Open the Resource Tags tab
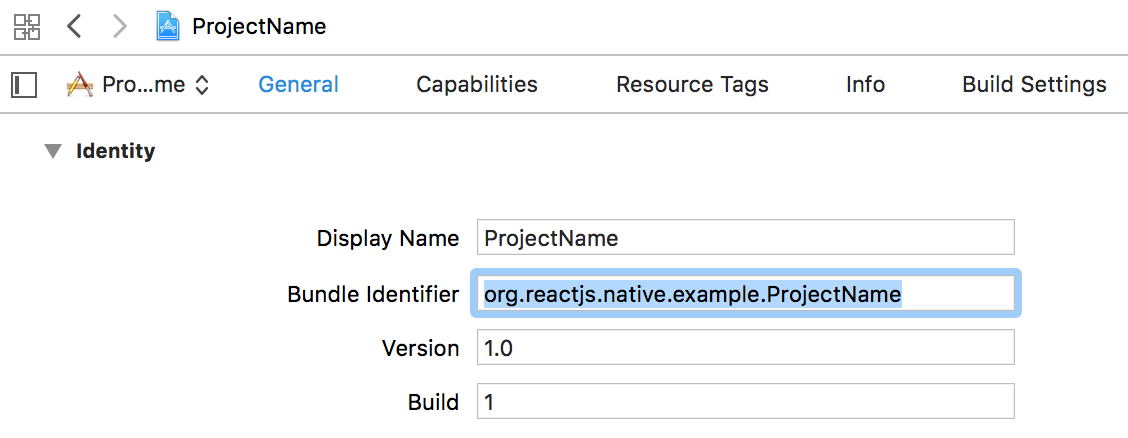The height and width of the screenshot is (438, 1128). [x=692, y=85]
